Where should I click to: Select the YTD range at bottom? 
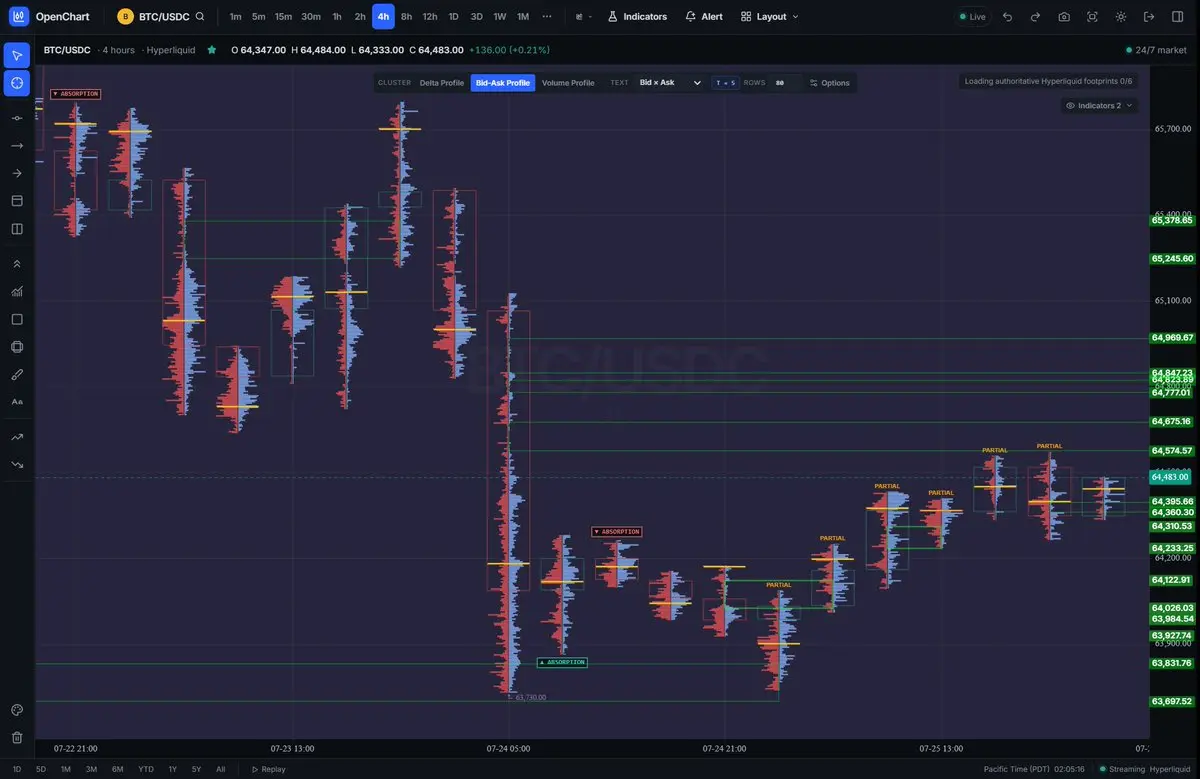point(146,769)
